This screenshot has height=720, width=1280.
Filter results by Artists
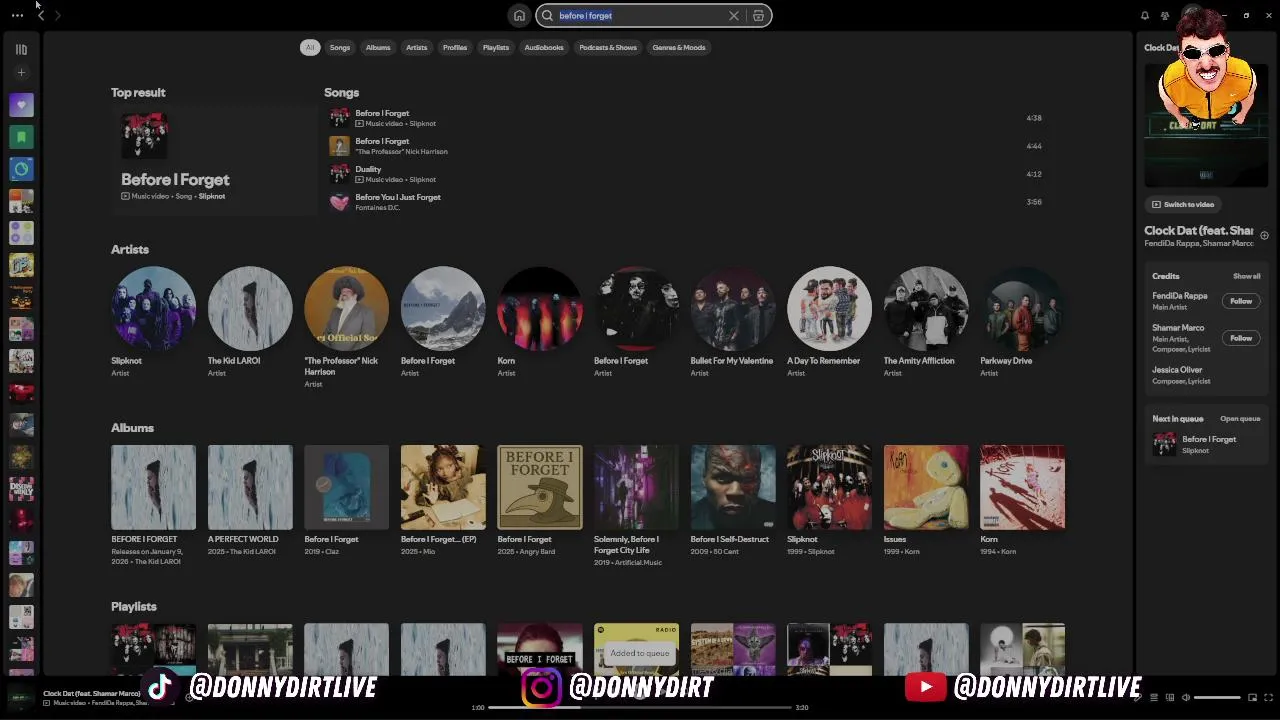pyautogui.click(x=416, y=47)
